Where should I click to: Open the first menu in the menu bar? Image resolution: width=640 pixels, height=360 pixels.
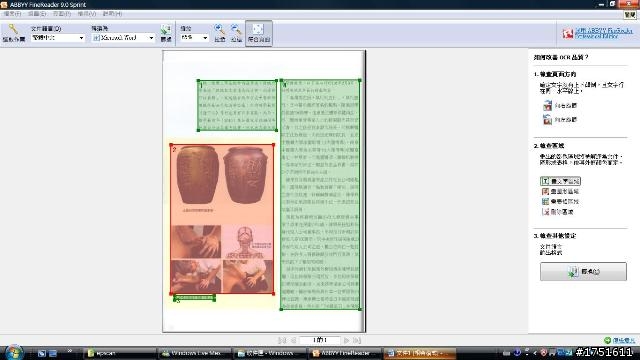pyautogui.click(x=12, y=14)
